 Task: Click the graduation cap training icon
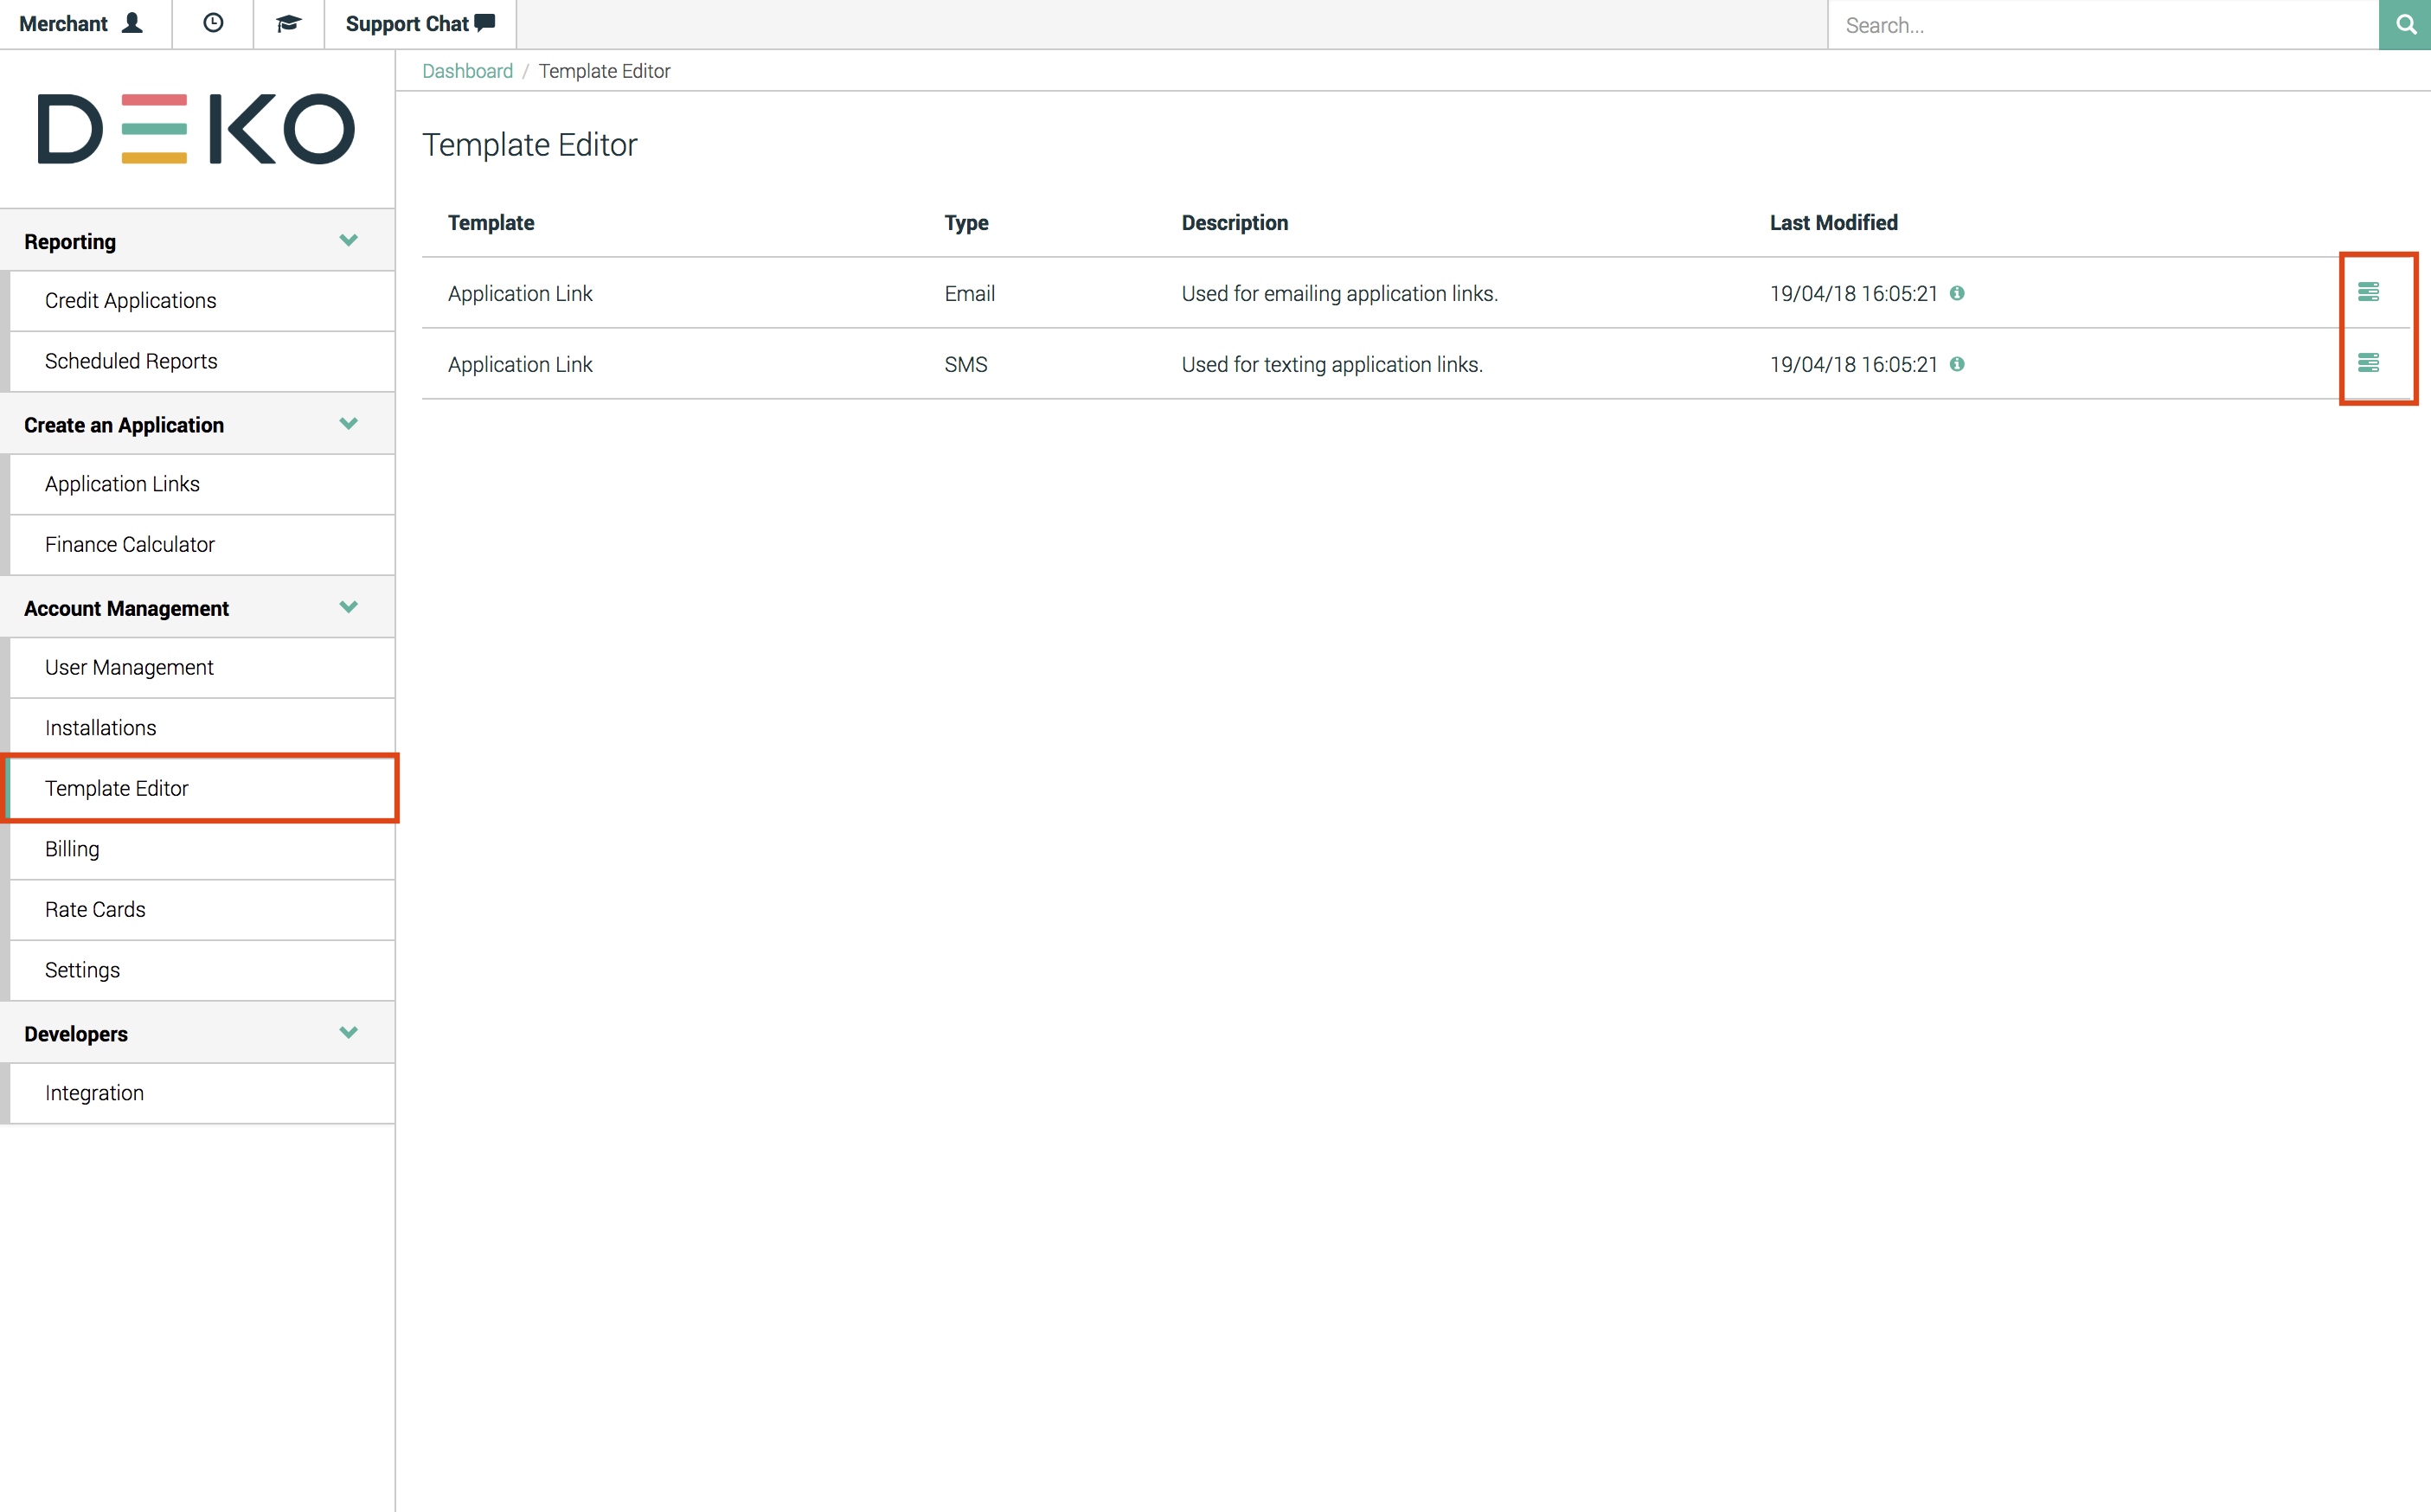288,24
